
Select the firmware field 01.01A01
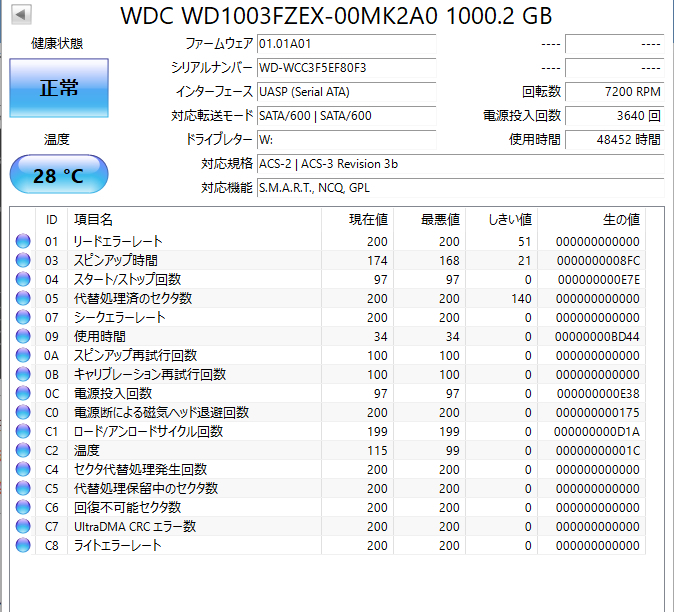[346, 44]
